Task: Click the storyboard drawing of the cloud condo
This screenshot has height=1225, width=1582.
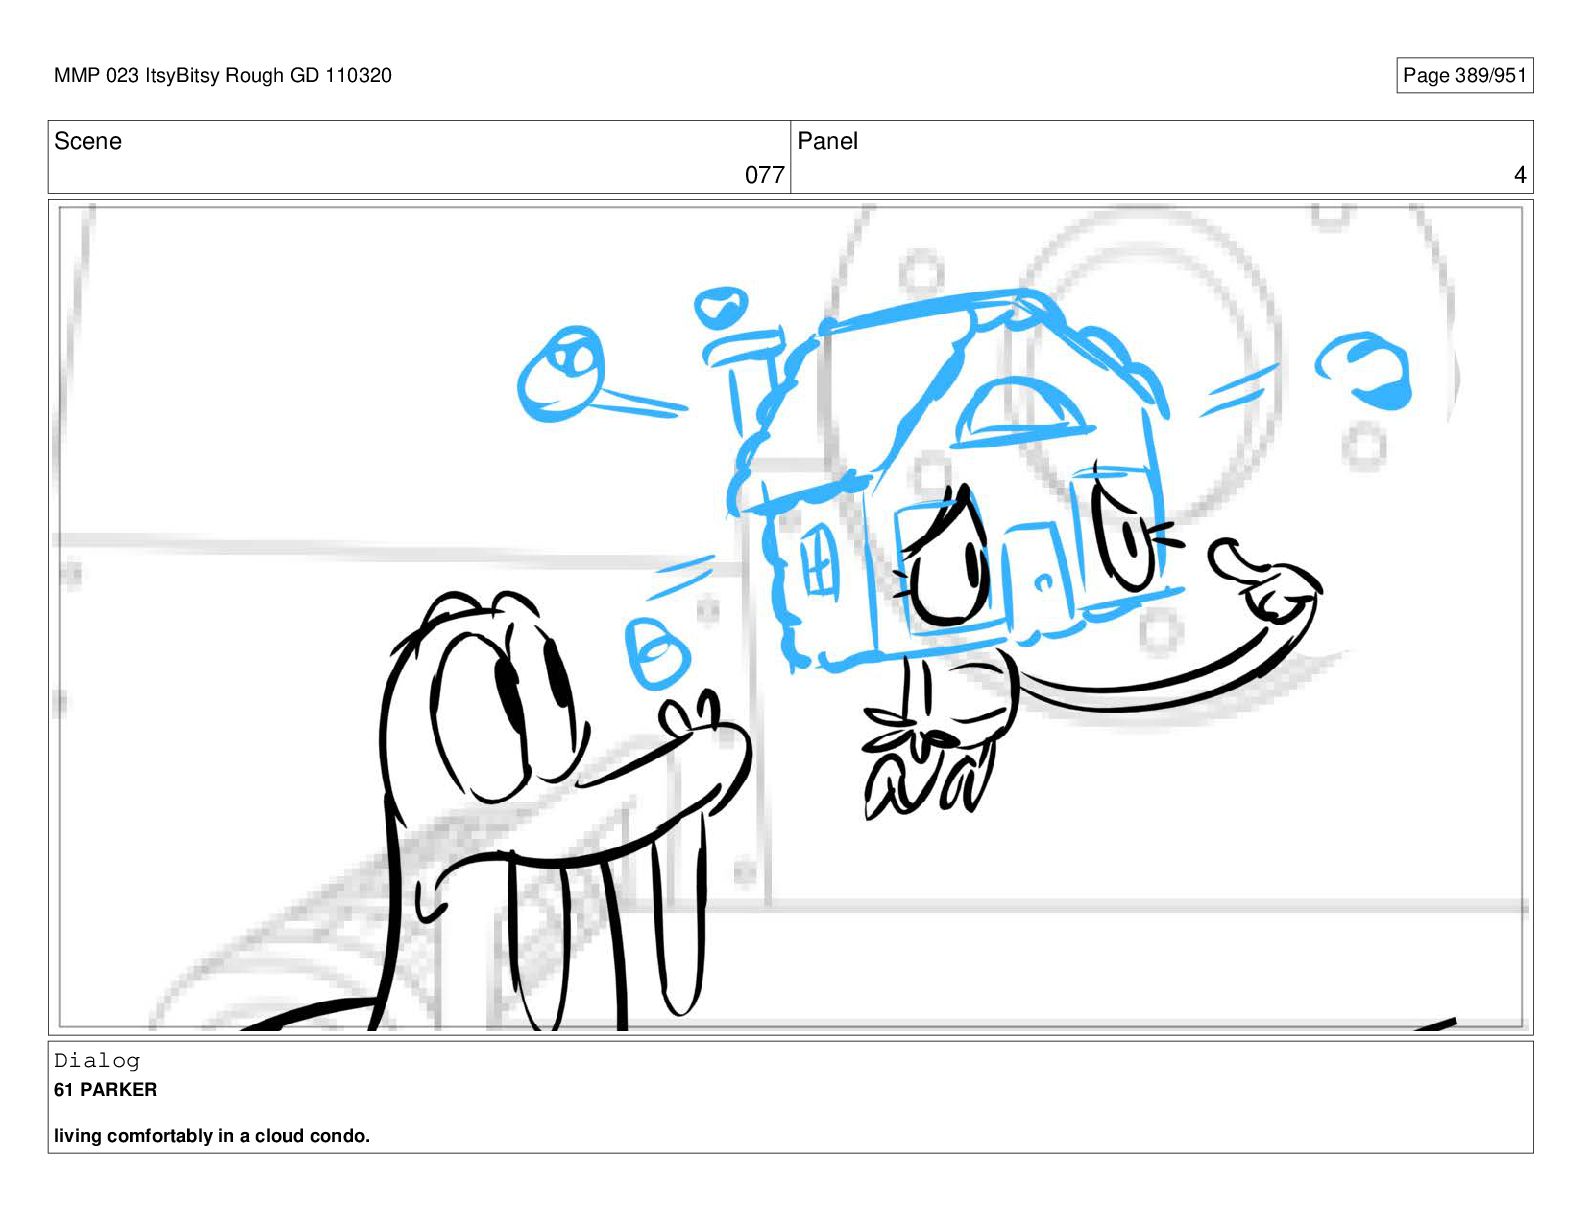Action: 950,480
